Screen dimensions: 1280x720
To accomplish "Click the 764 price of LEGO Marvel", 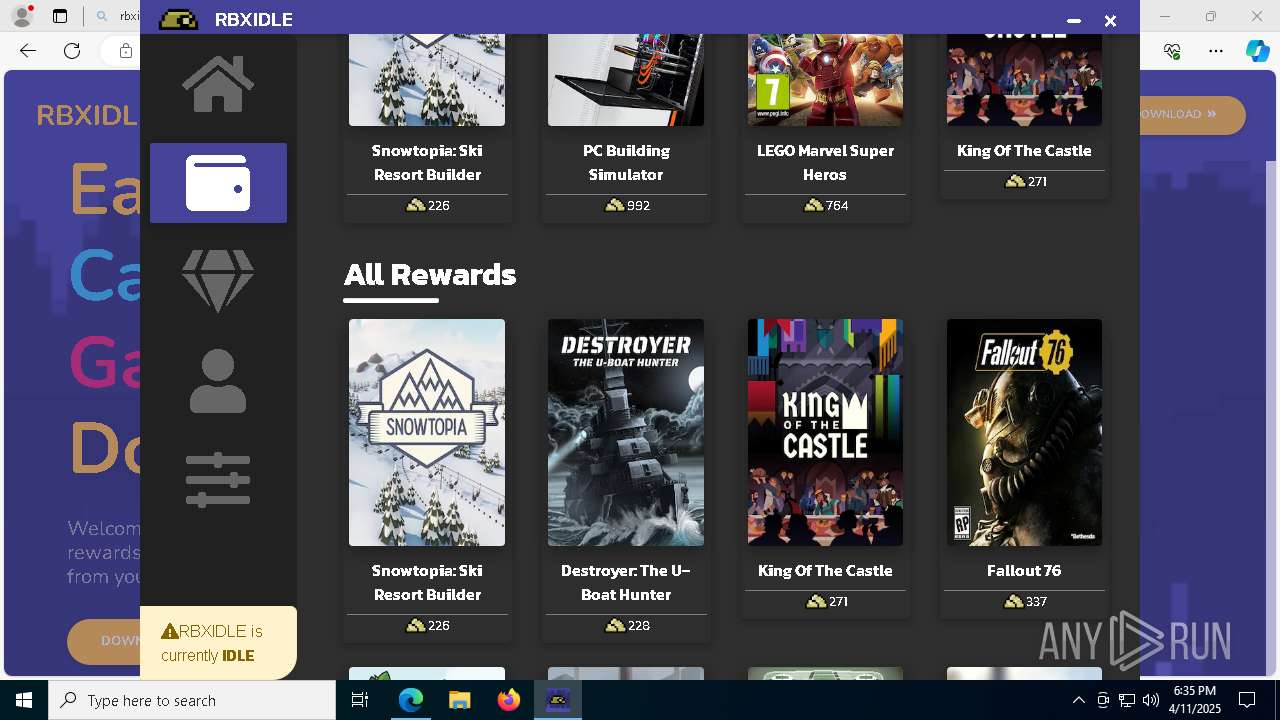I will coord(837,205).
